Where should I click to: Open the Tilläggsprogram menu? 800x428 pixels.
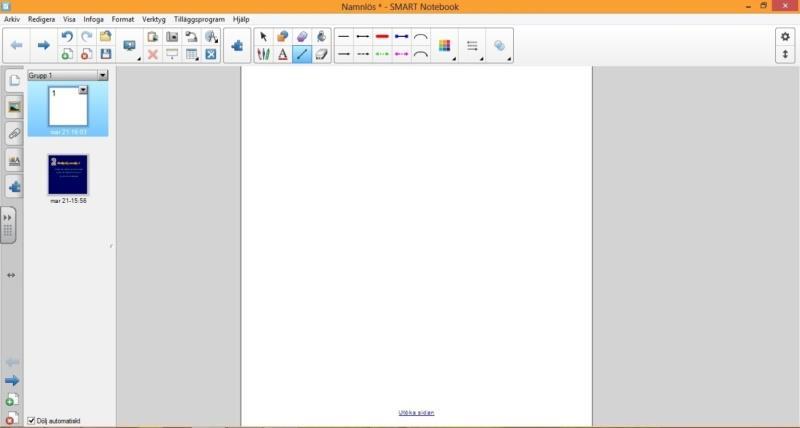click(199, 19)
